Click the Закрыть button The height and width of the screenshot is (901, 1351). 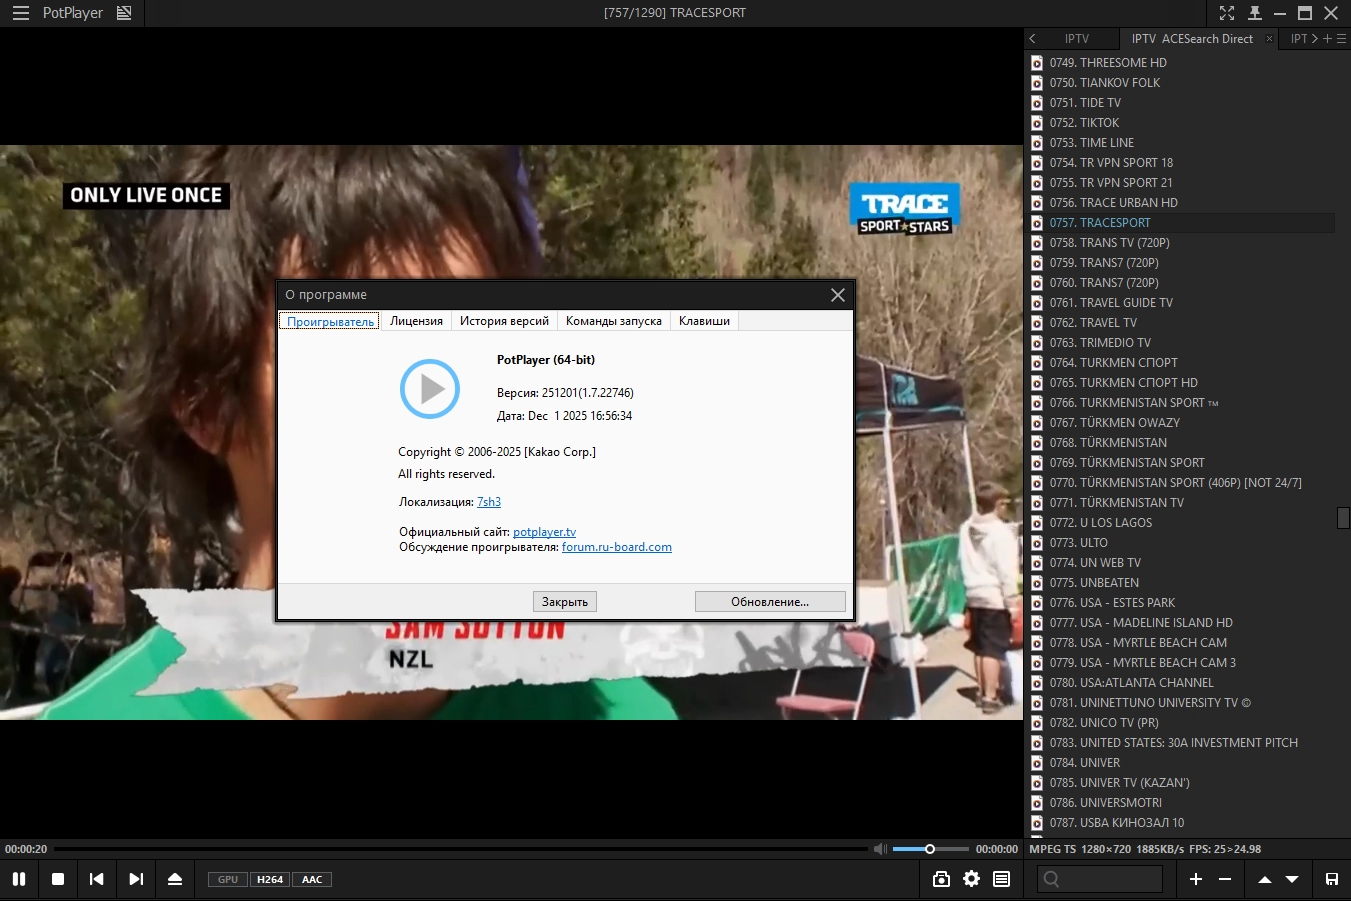[565, 602]
